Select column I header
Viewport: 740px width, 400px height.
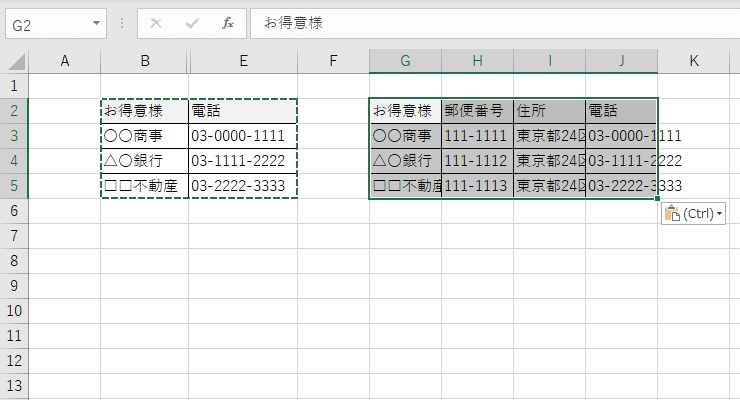(x=550, y=61)
